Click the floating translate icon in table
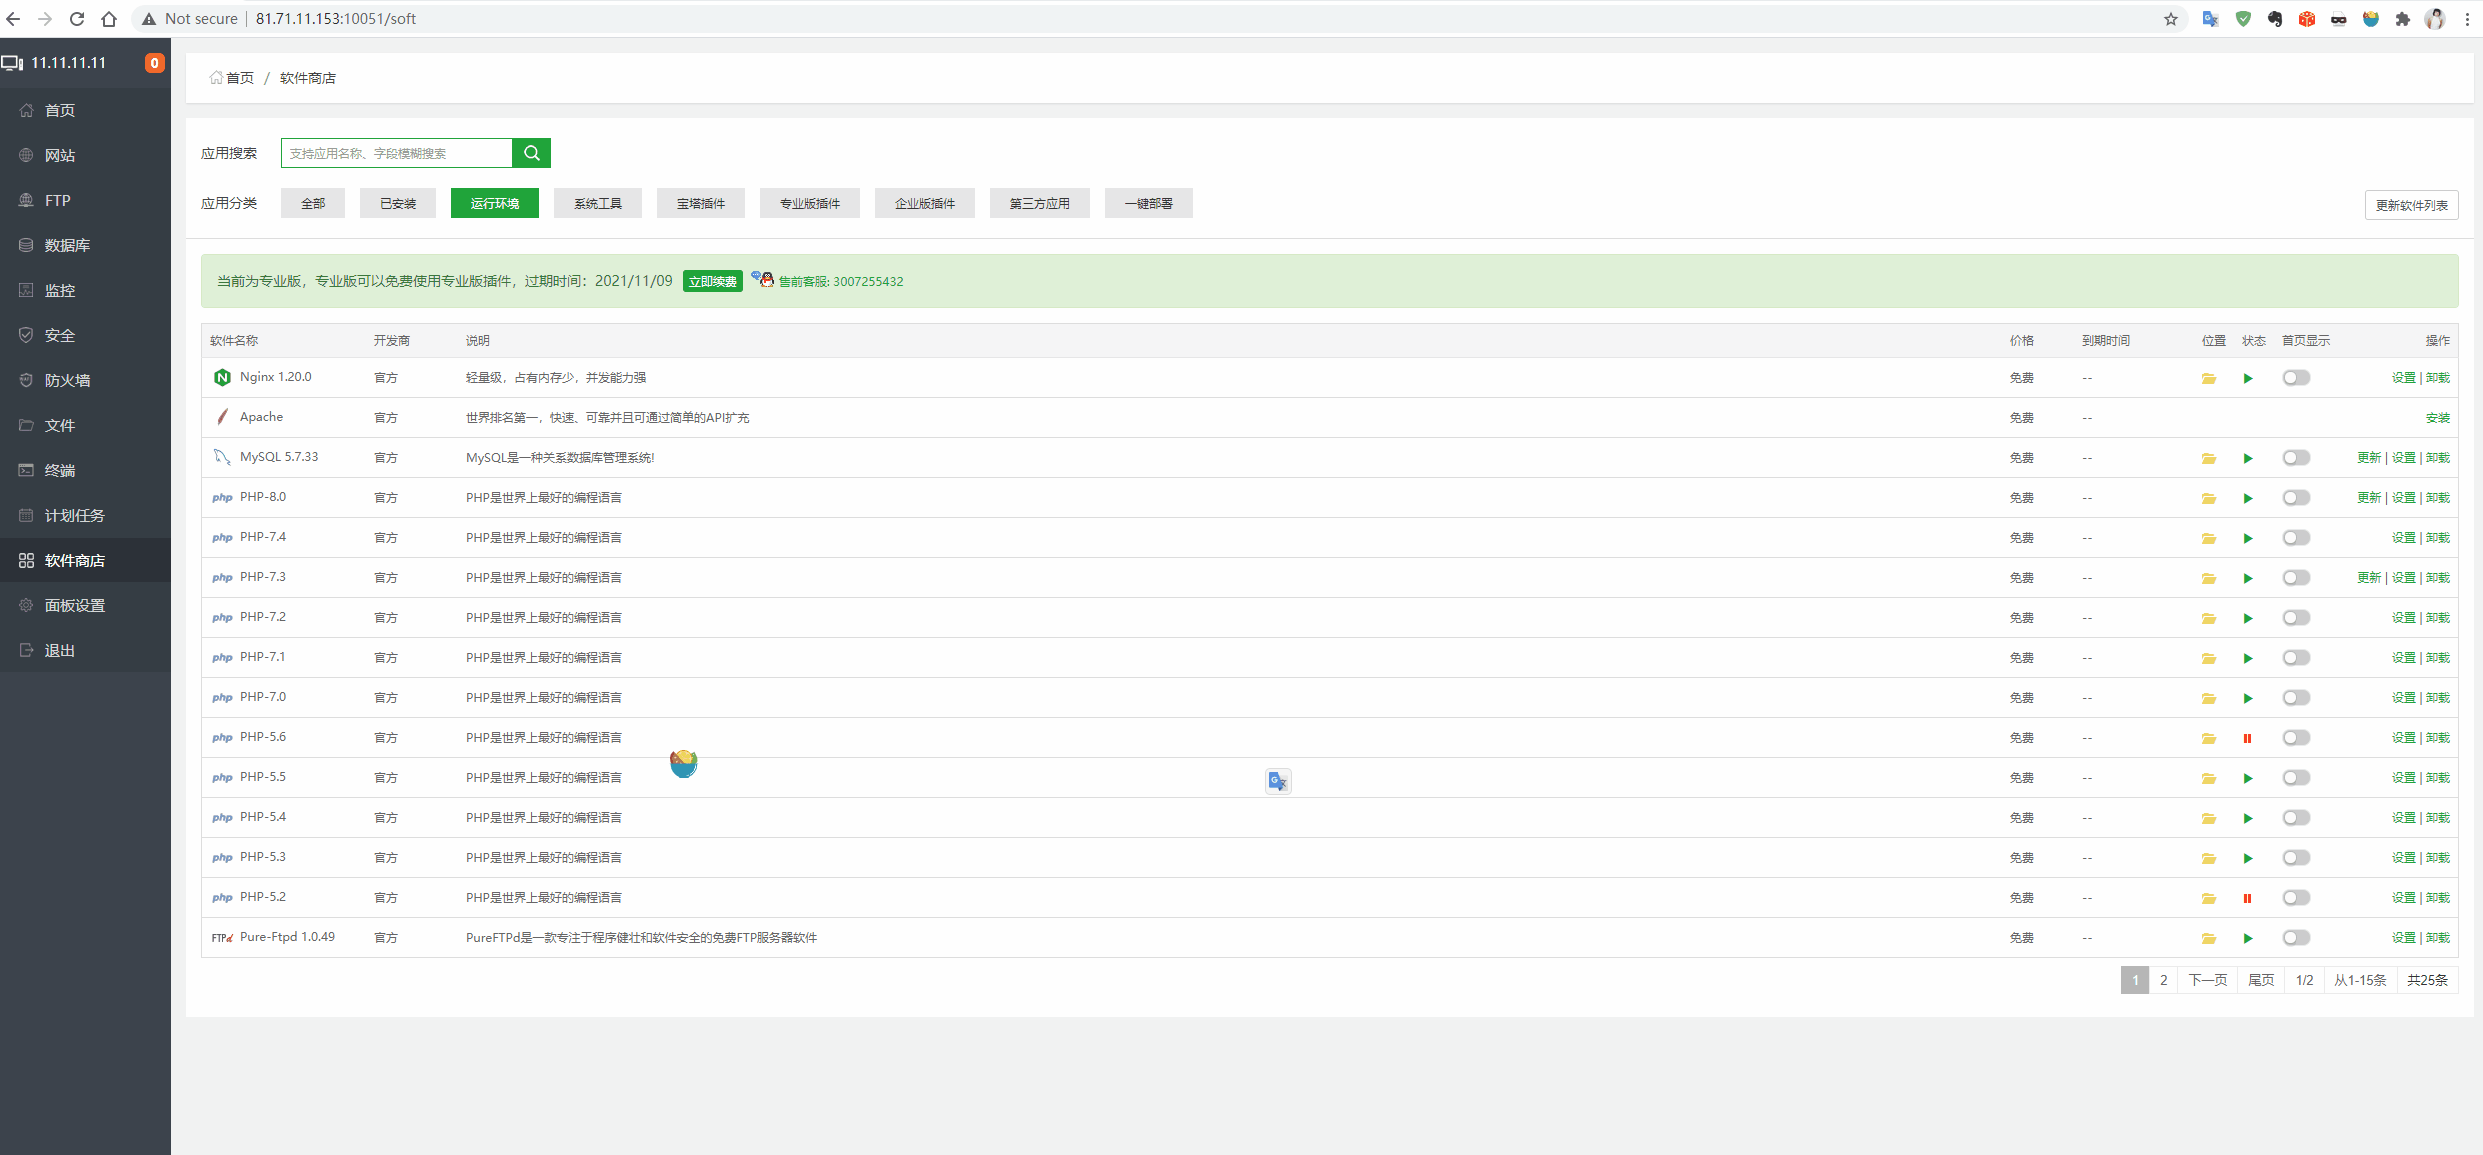The width and height of the screenshot is (2483, 1155). point(1278,781)
